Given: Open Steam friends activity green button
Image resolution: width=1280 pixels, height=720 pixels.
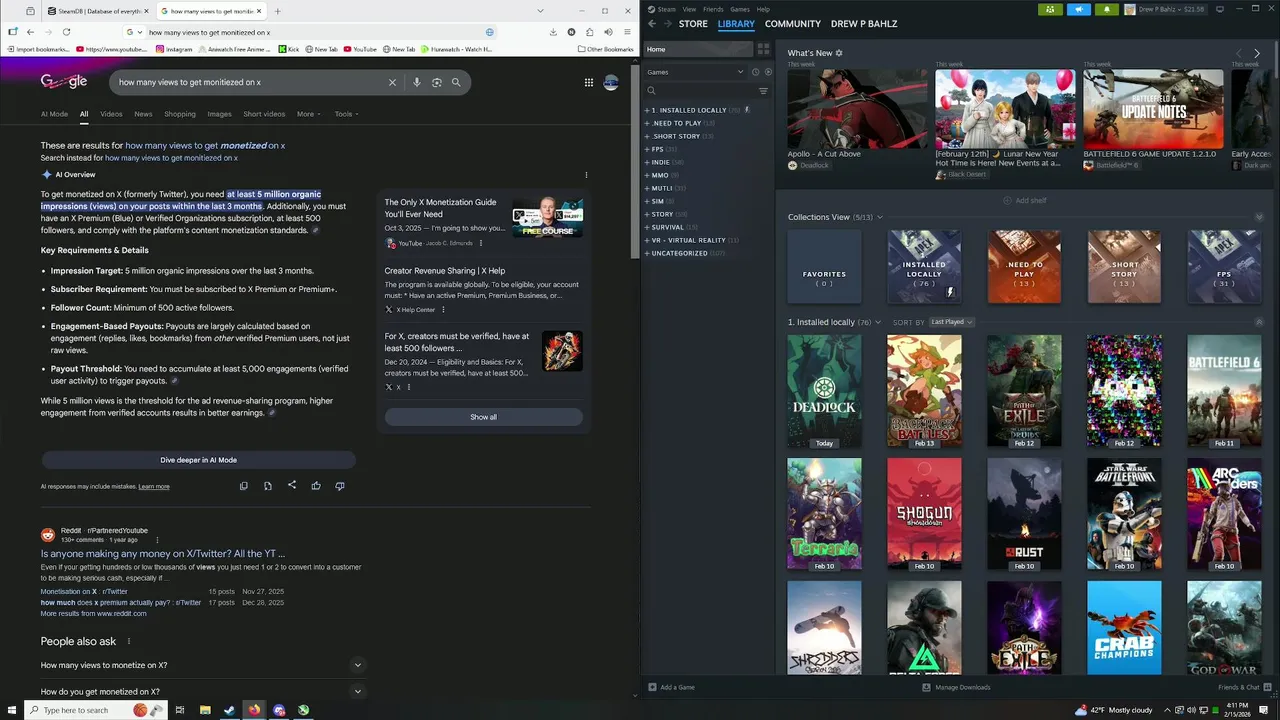Looking at the screenshot, I should click(x=1051, y=9).
